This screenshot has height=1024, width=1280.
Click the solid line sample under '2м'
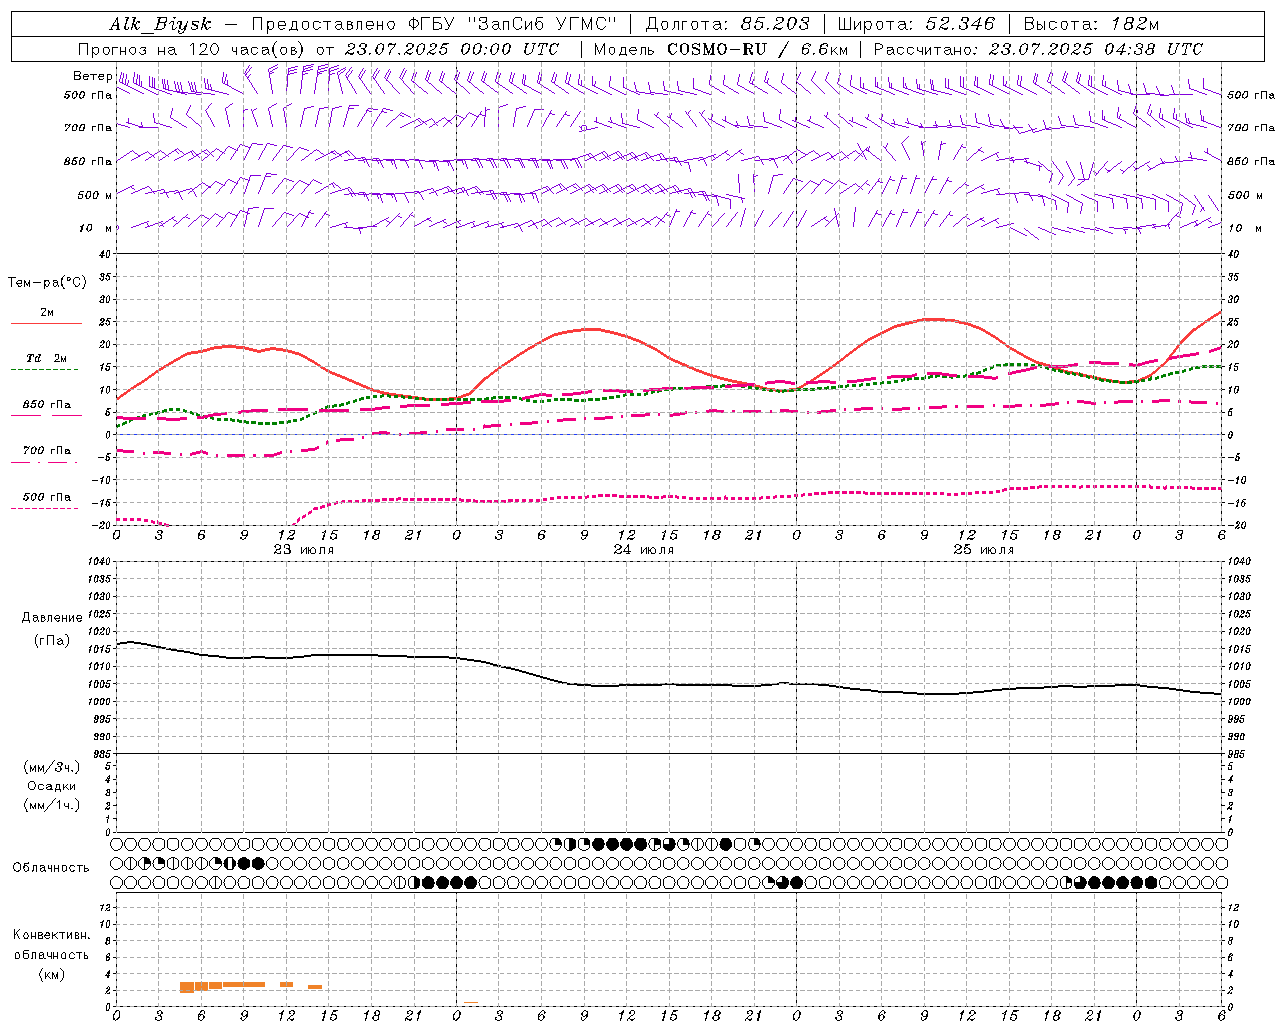click(x=46, y=324)
